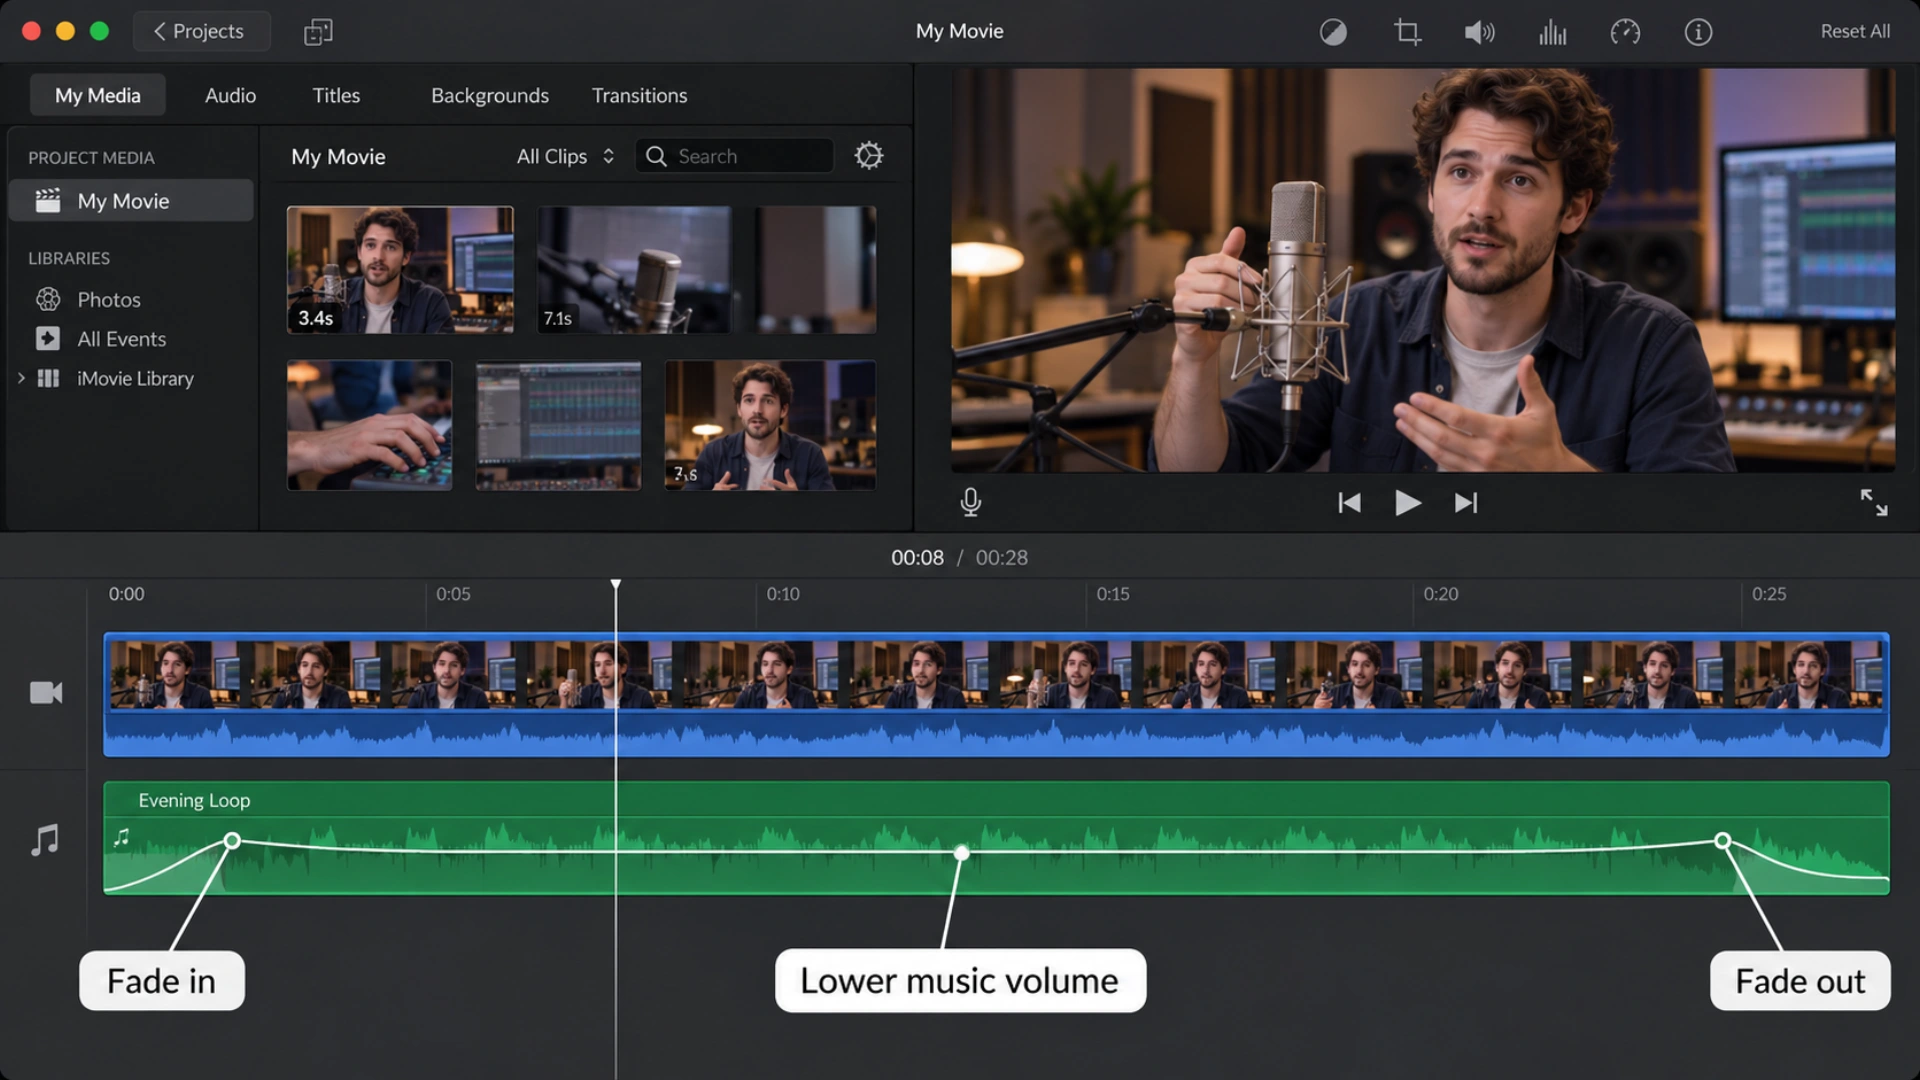Open browser settings gear
Image resolution: width=1920 pixels, height=1080 pixels.
coord(869,156)
